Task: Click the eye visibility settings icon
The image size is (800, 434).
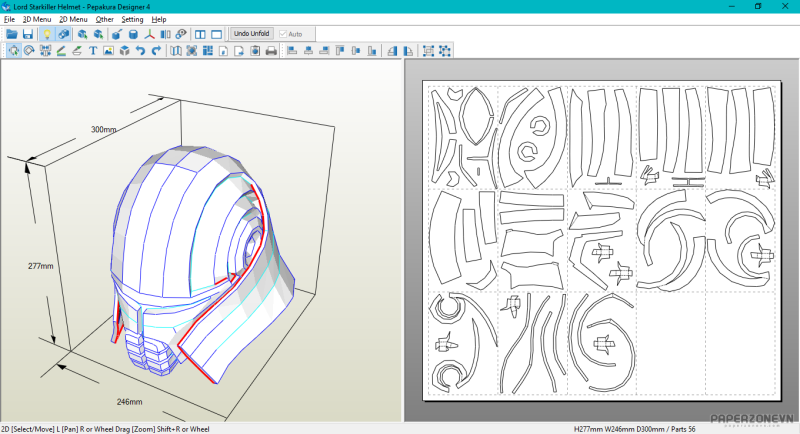Action: [181, 34]
